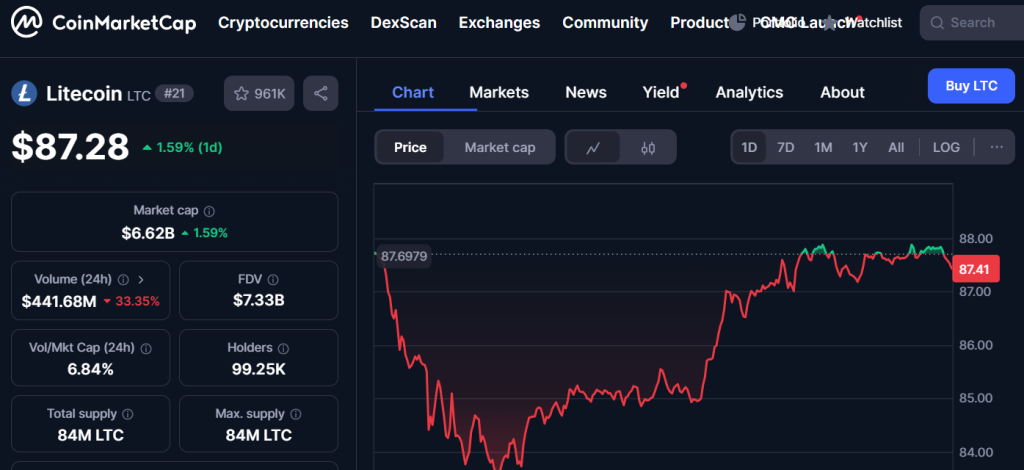This screenshot has height=470, width=1024.
Task: Click the Holders info icon
Action: [x=284, y=348]
